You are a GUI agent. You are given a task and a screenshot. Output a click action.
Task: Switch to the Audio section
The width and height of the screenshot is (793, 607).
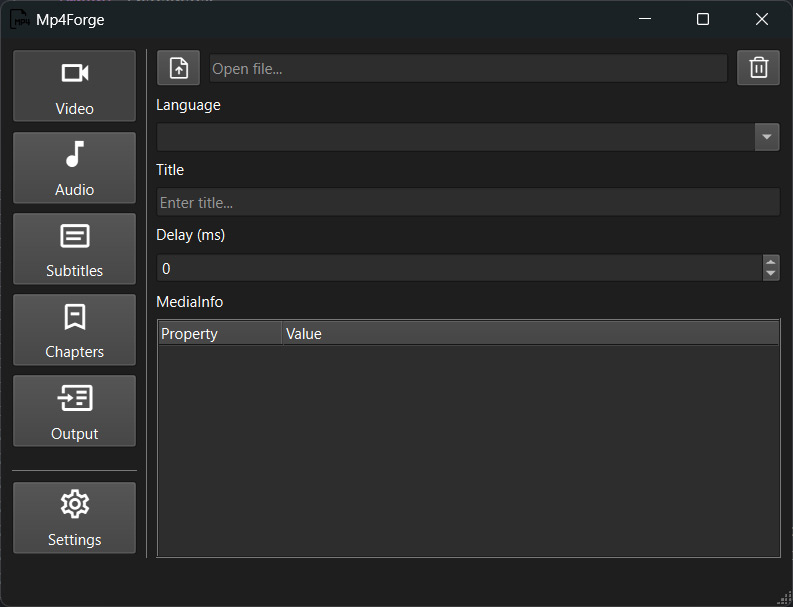coord(74,167)
